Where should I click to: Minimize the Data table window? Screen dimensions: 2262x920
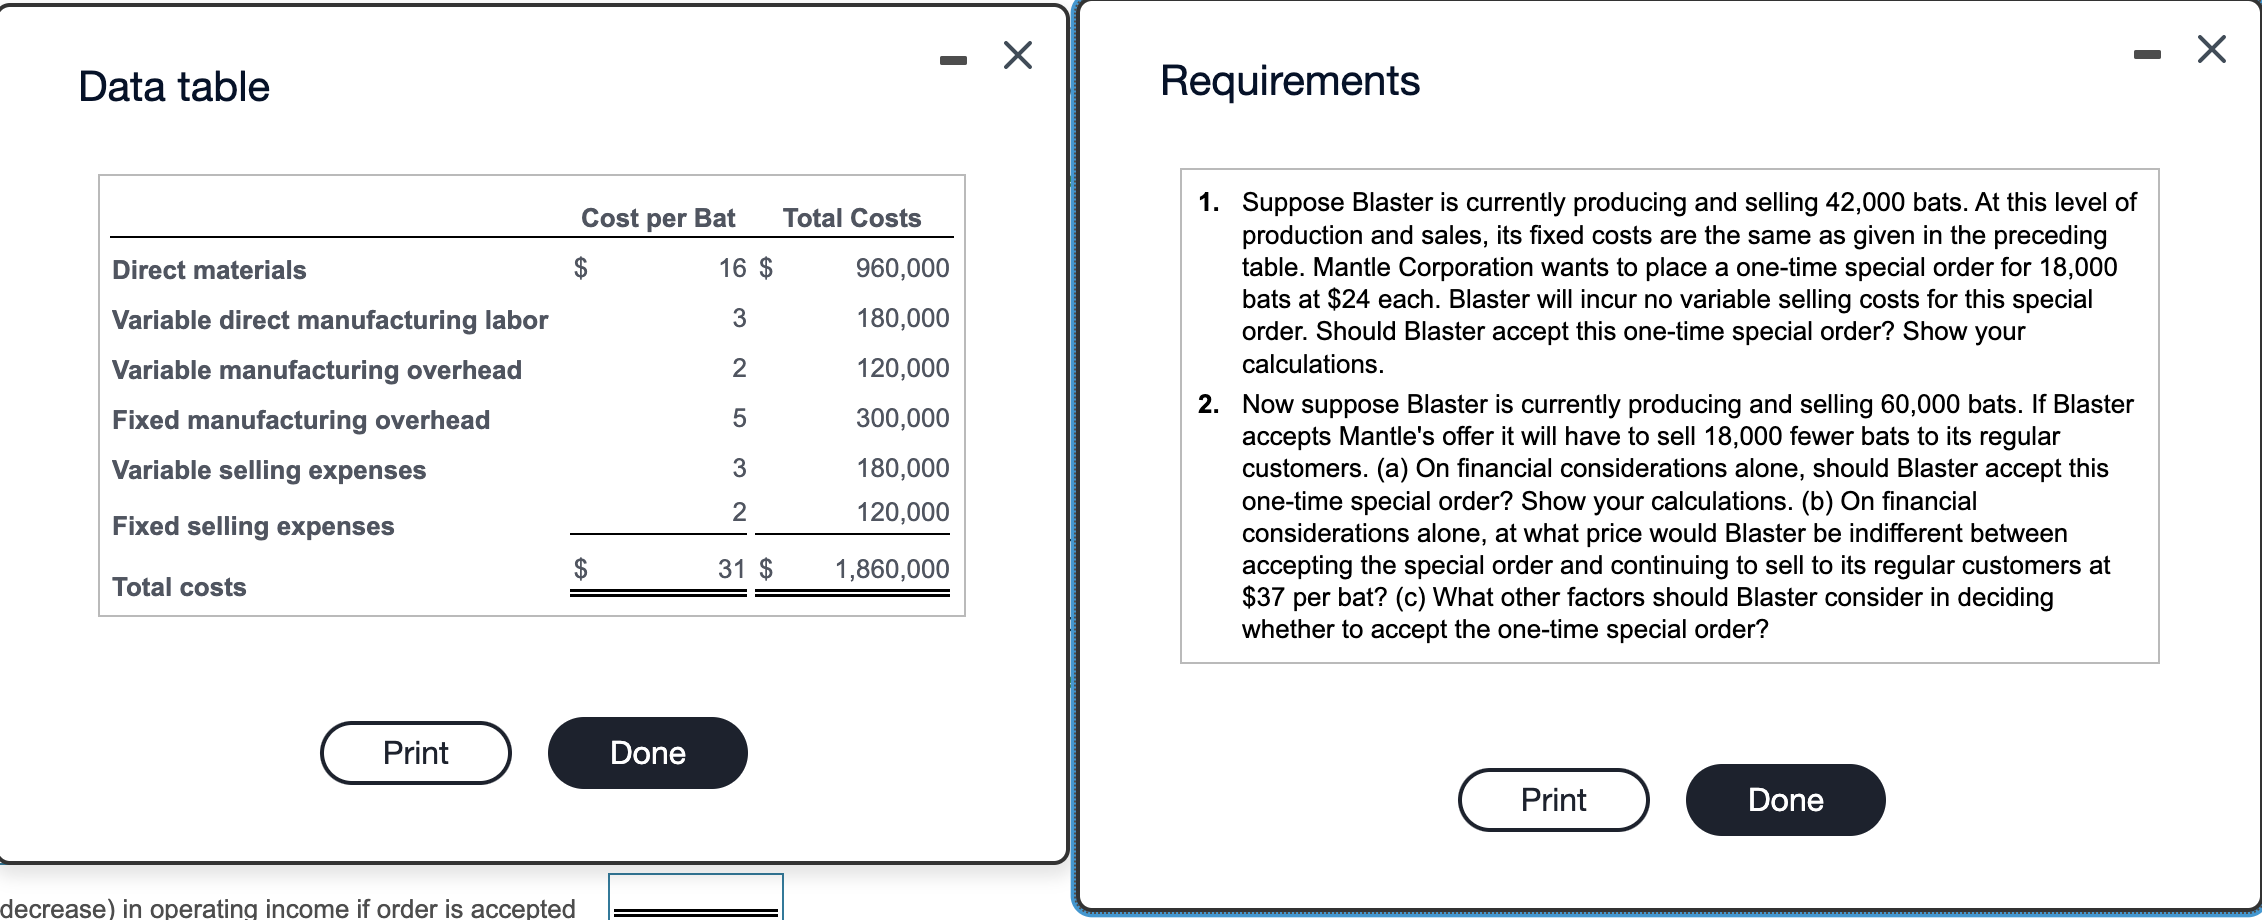952,57
